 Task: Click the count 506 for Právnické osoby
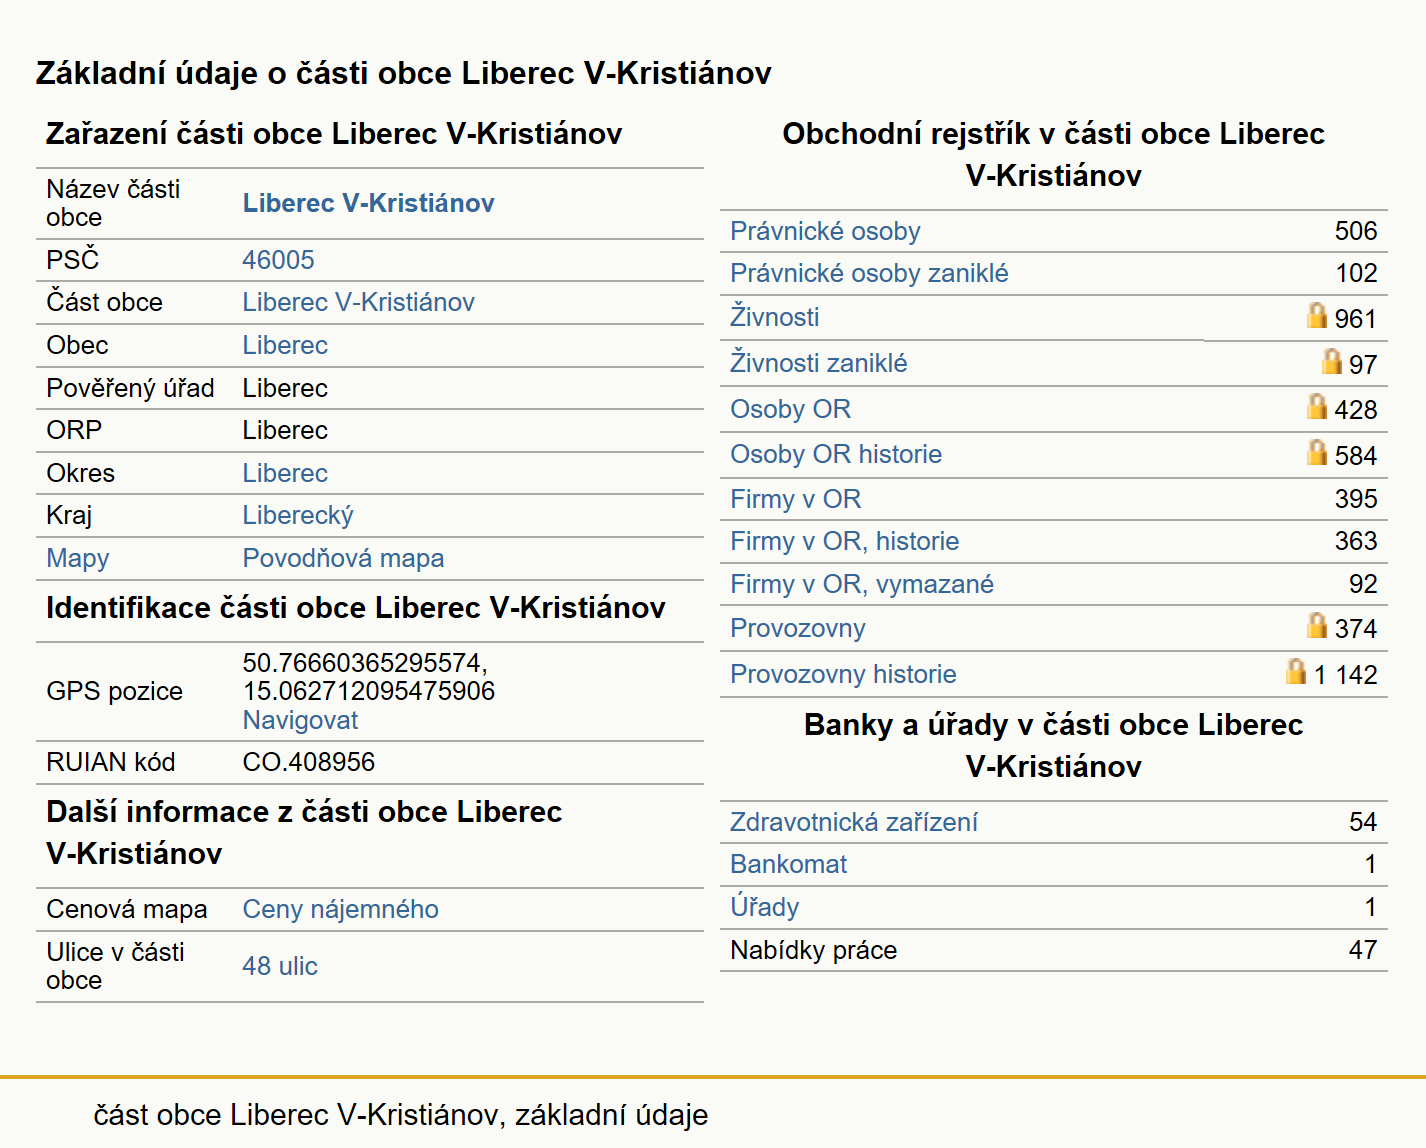(1356, 231)
